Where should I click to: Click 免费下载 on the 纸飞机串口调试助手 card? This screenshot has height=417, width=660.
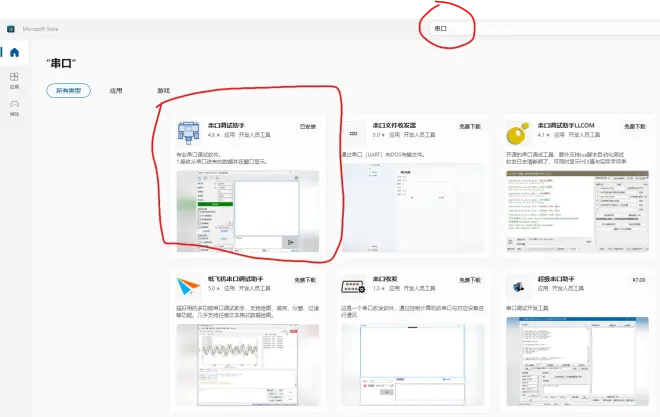coord(305,280)
